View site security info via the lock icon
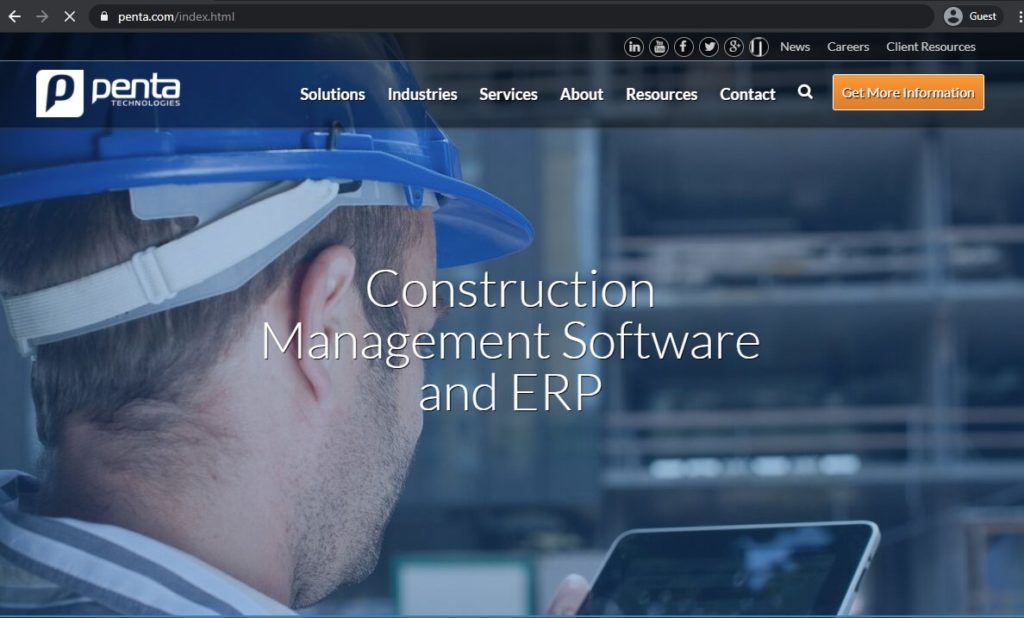 click(103, 16)
